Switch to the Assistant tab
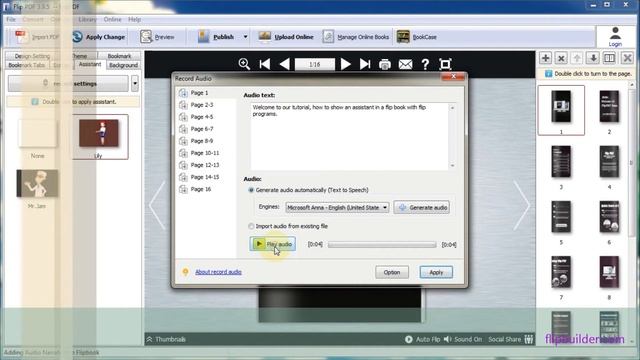Screen dimensions: 640x360 tap(90, 64)
